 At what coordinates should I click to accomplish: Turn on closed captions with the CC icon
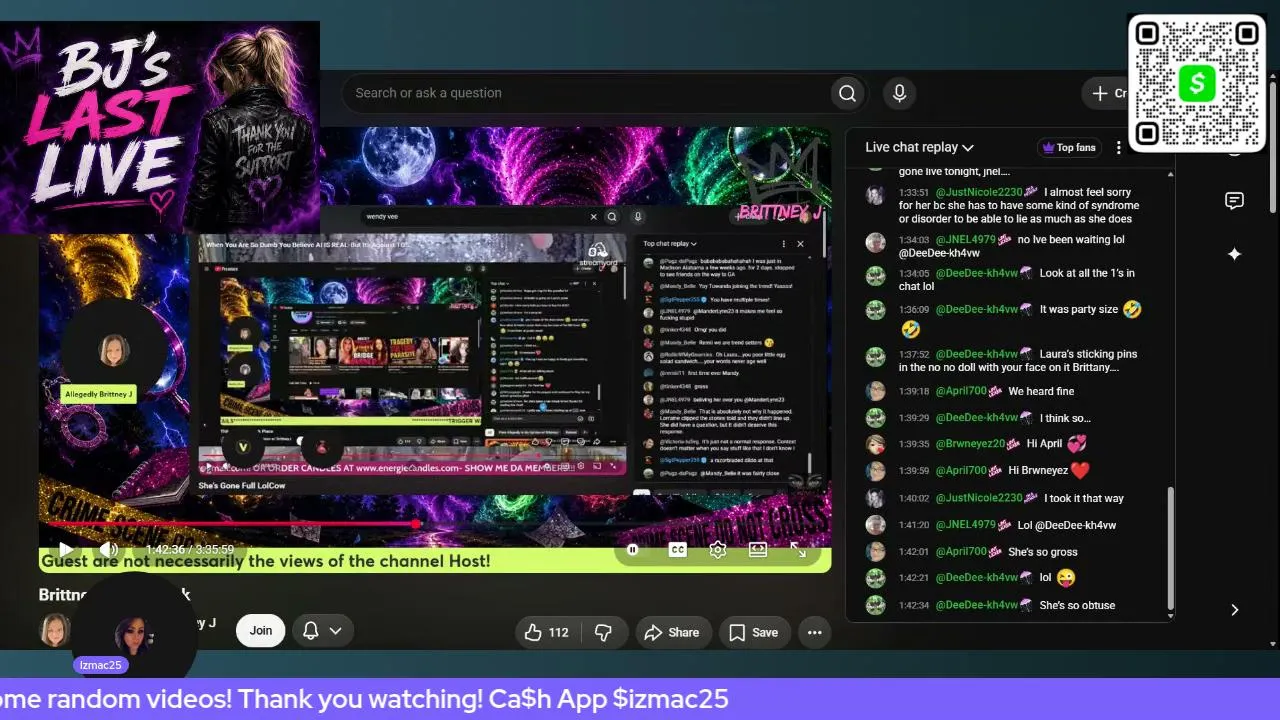[678, 549]
